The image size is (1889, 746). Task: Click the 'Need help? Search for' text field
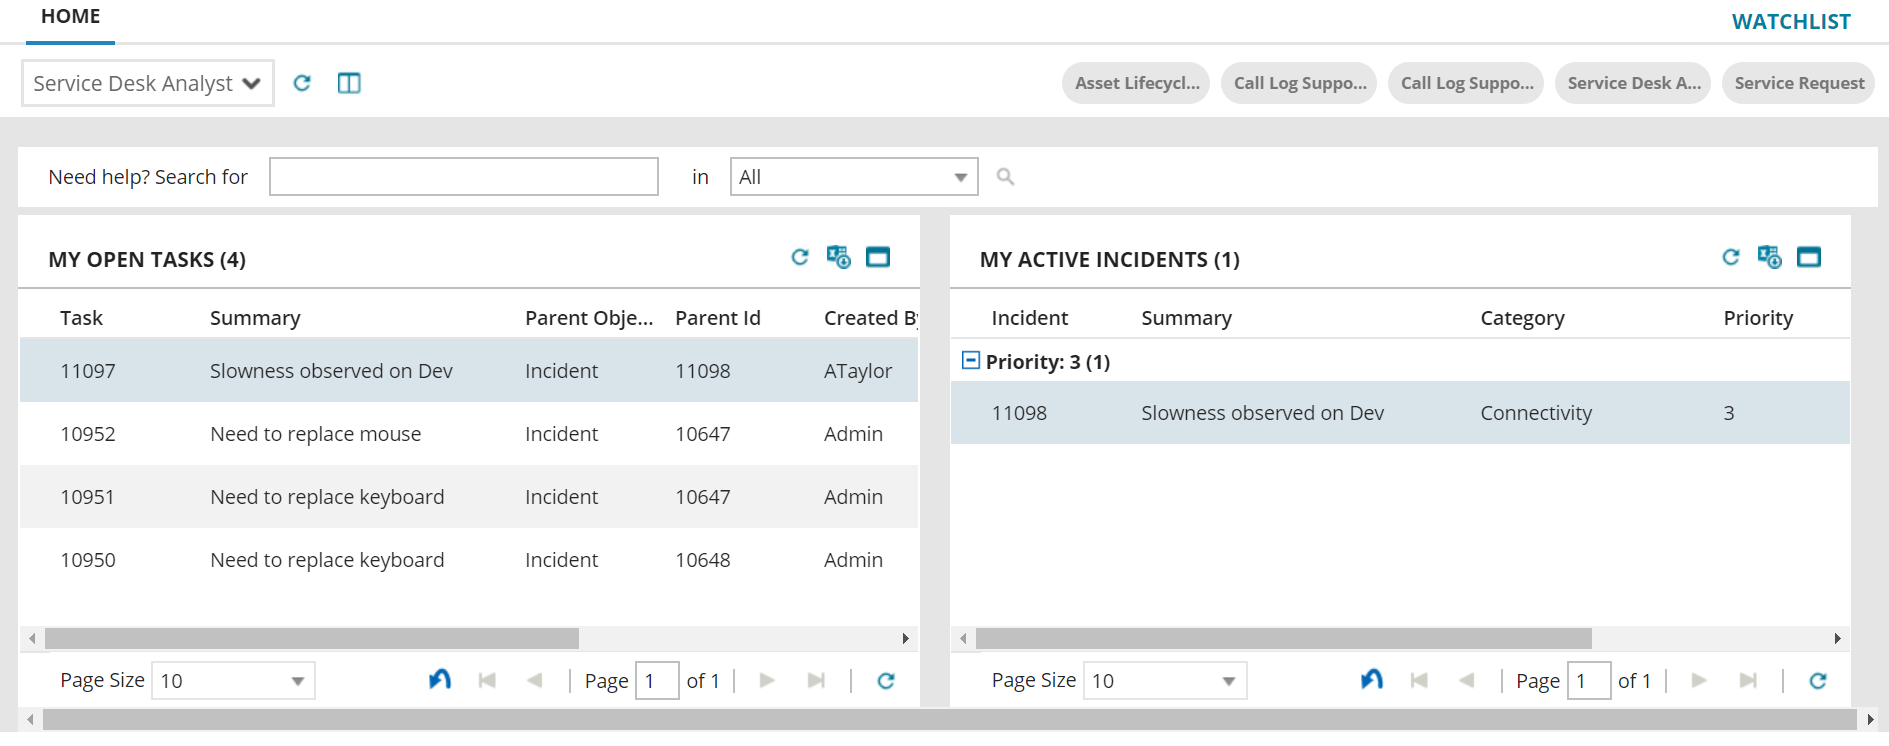click(x=464, y=177)
